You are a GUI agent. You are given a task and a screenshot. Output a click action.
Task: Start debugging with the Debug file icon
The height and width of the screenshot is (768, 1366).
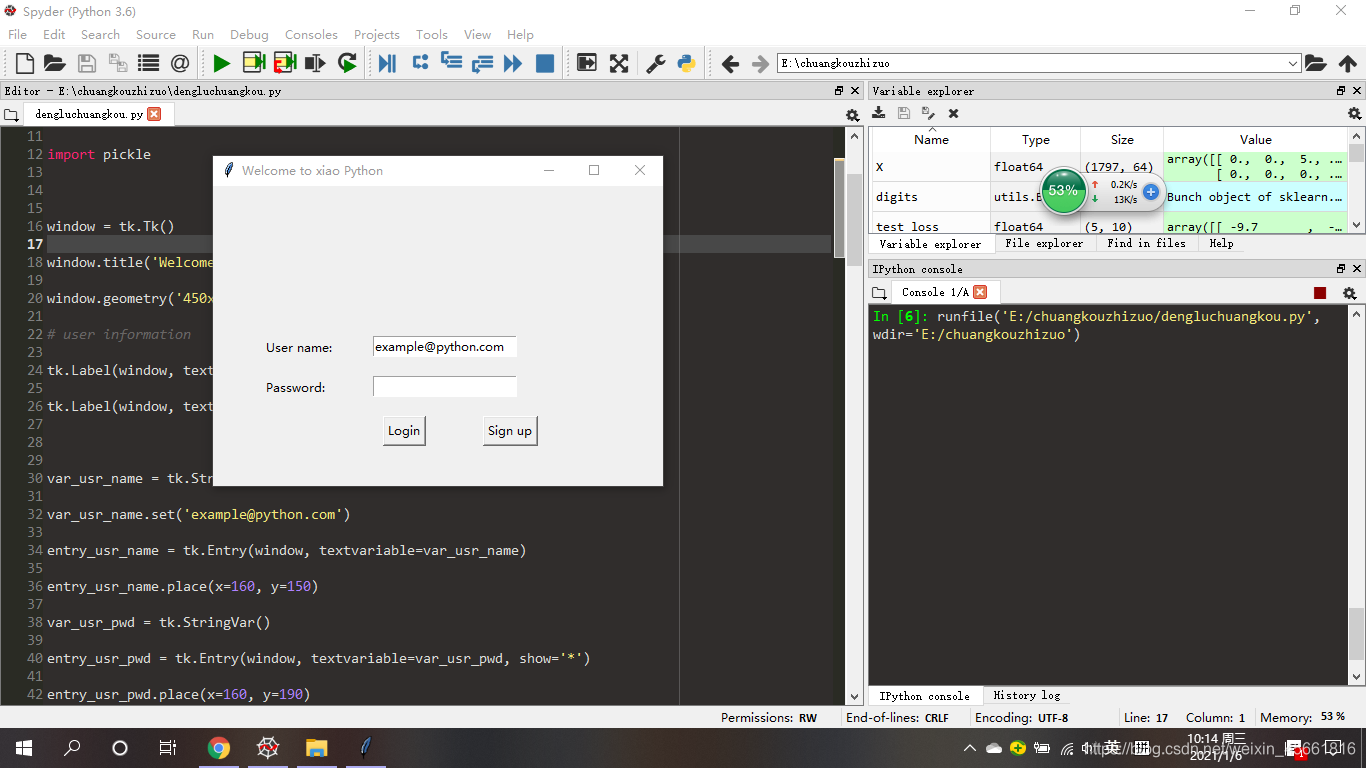[388, 64]
